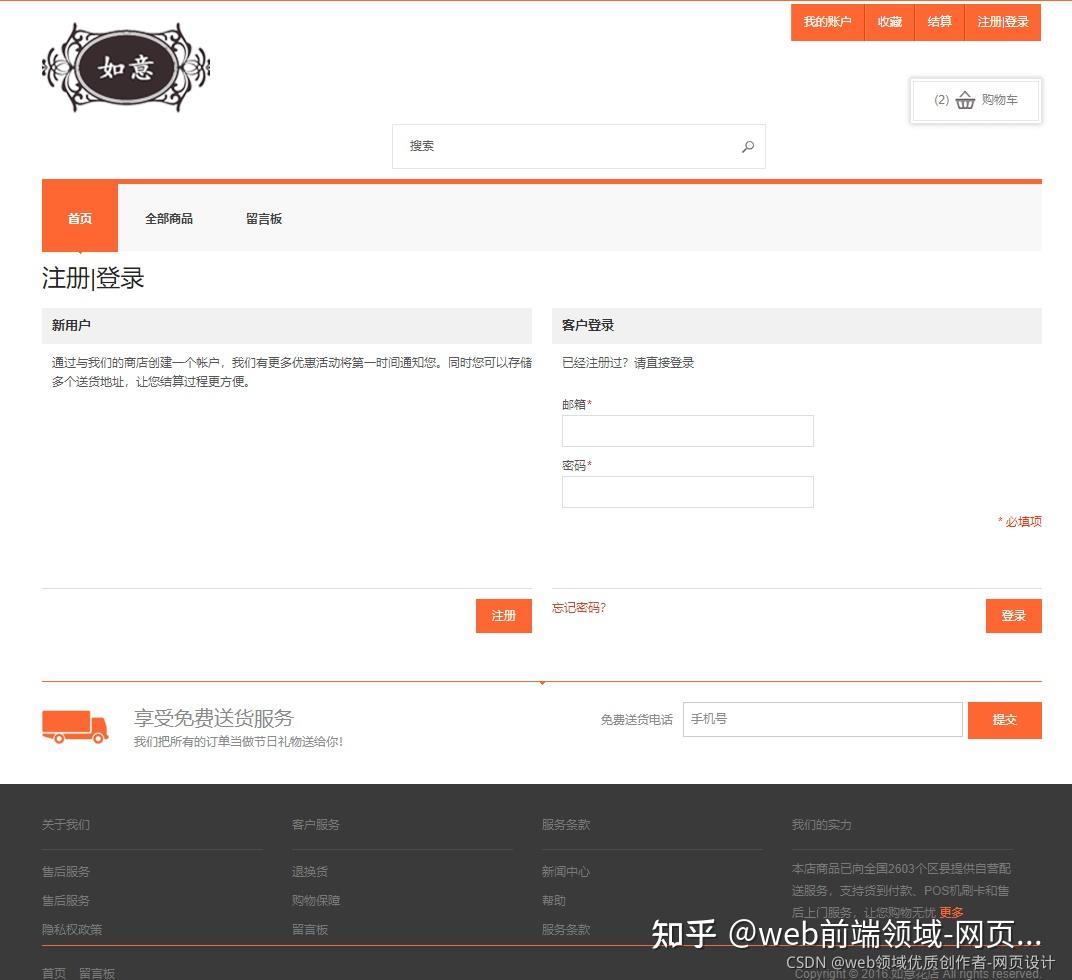
Task: Open 我的账户 account menu
Action: (x=828, y=21)
